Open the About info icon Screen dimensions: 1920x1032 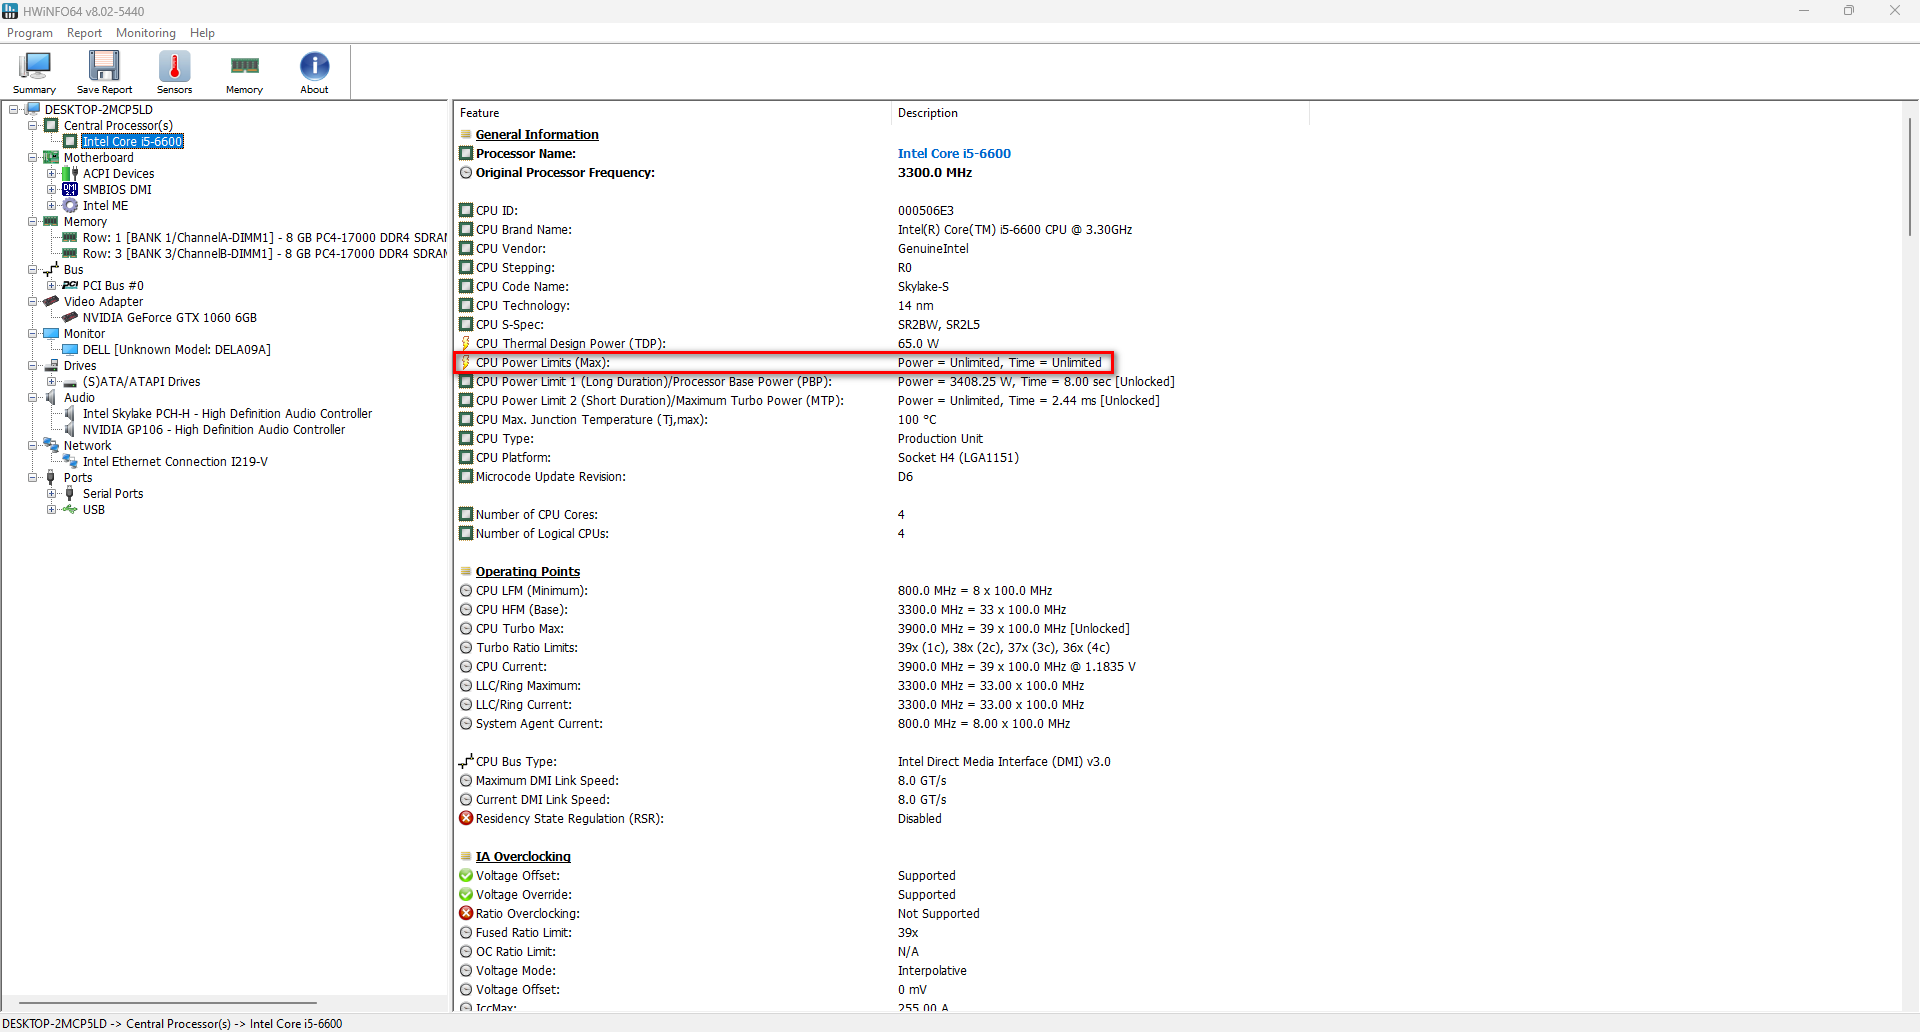pyautogui.click(x=314, y=67)
